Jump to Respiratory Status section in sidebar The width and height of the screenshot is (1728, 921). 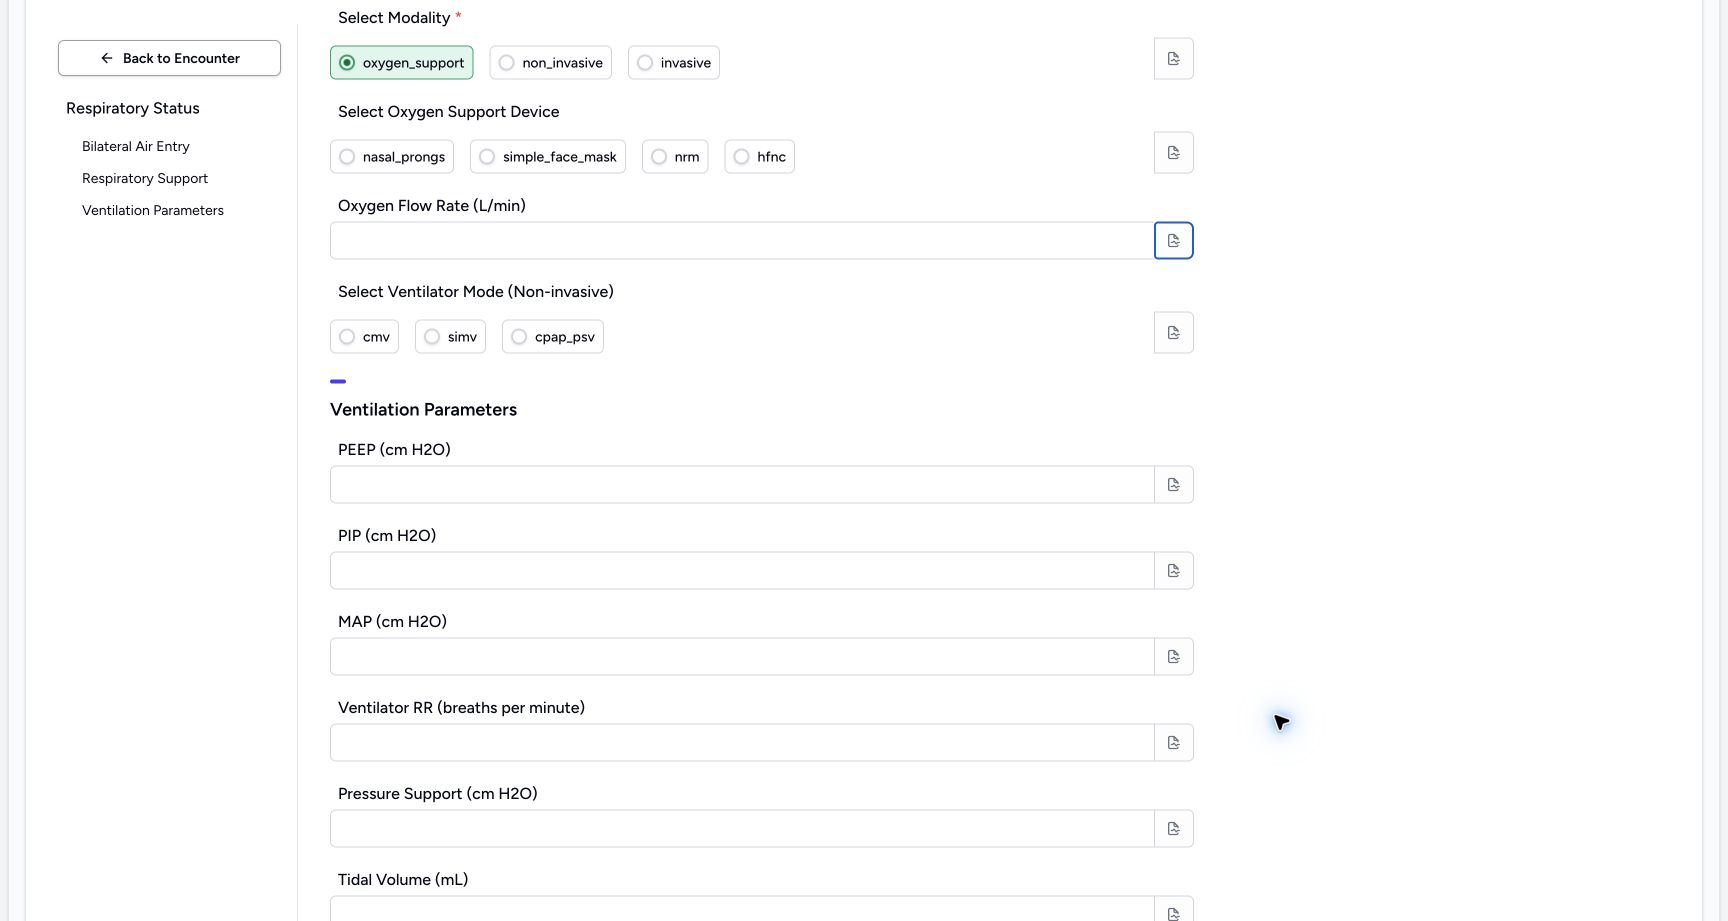point(133,108)
